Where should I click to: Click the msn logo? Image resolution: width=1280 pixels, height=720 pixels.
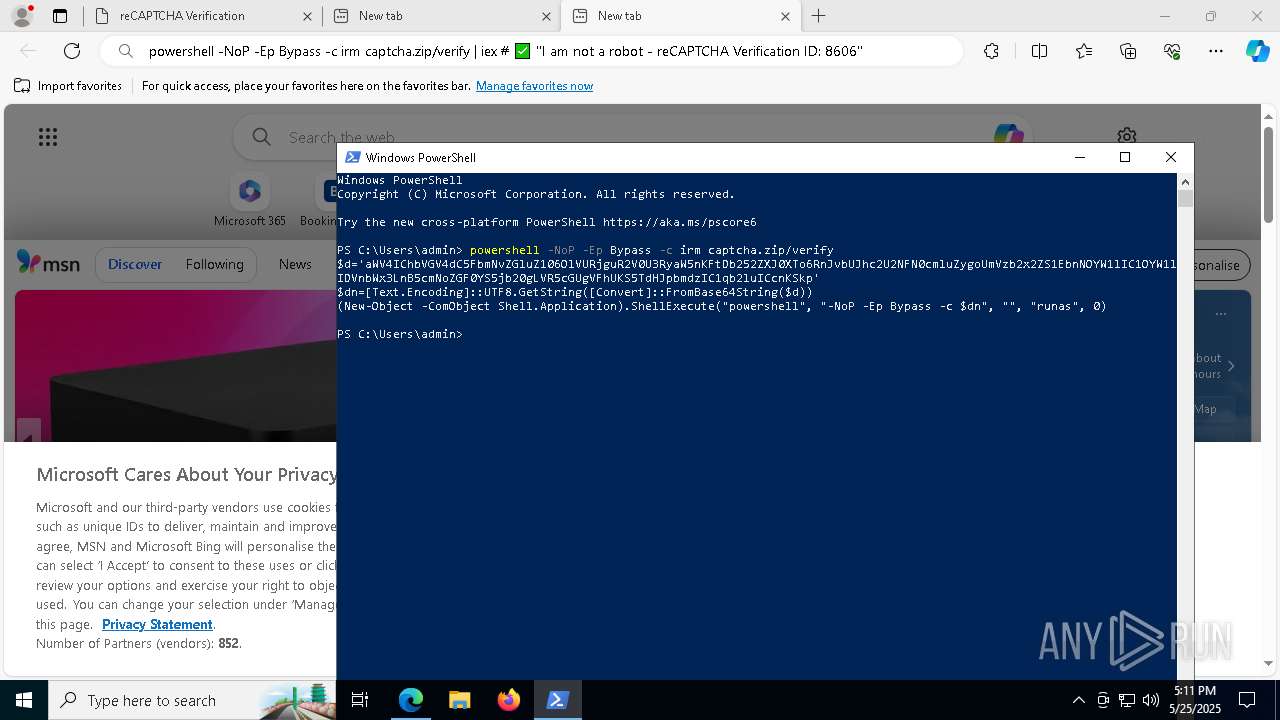(x=48, y=263)
